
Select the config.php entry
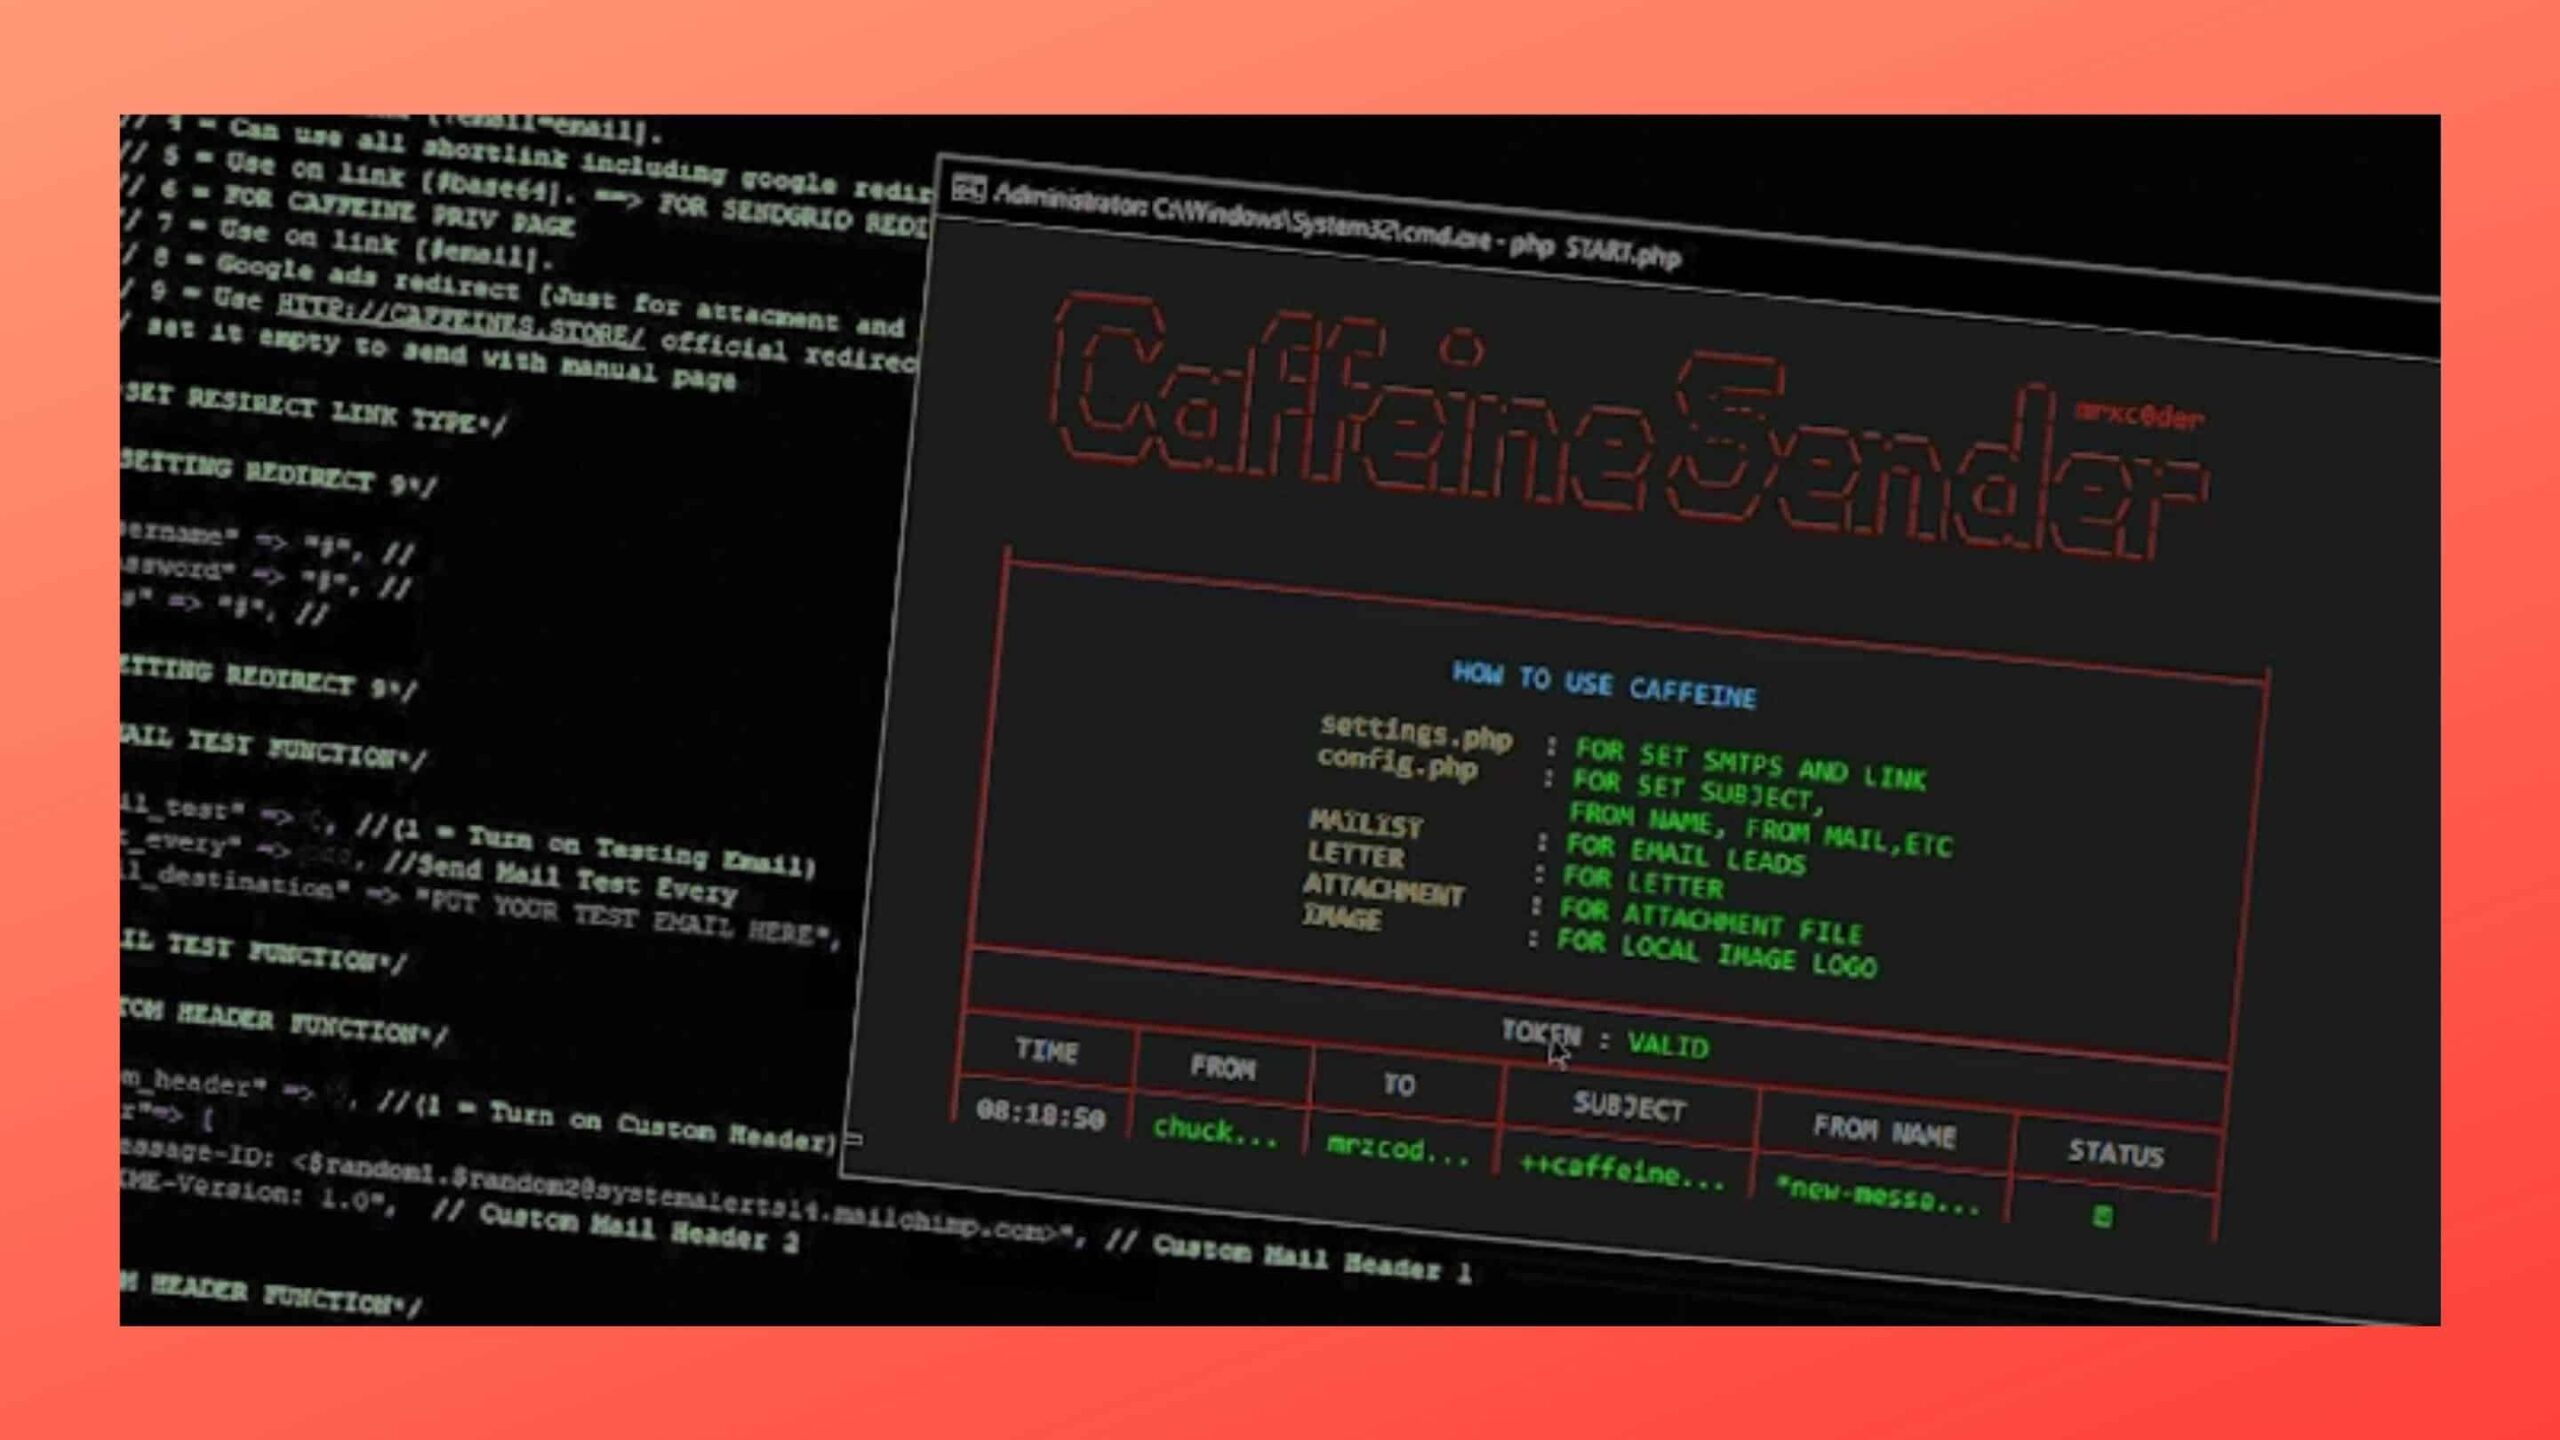[1397, 762]
